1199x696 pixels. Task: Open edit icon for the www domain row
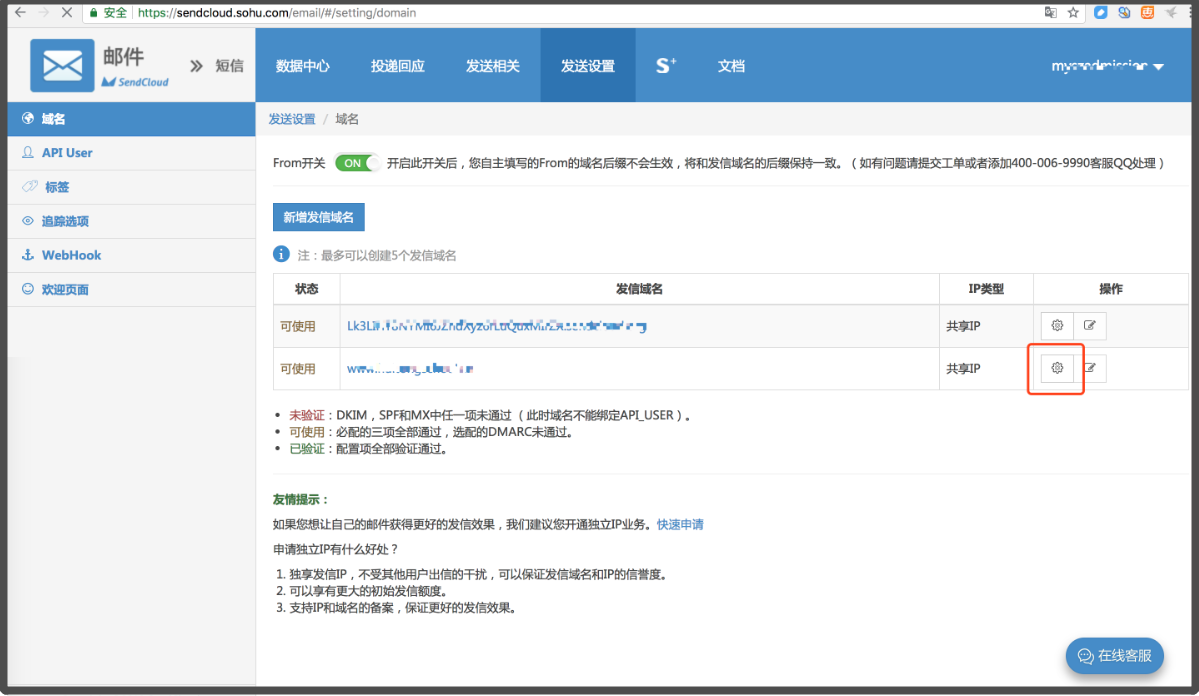click(1090, 368)
